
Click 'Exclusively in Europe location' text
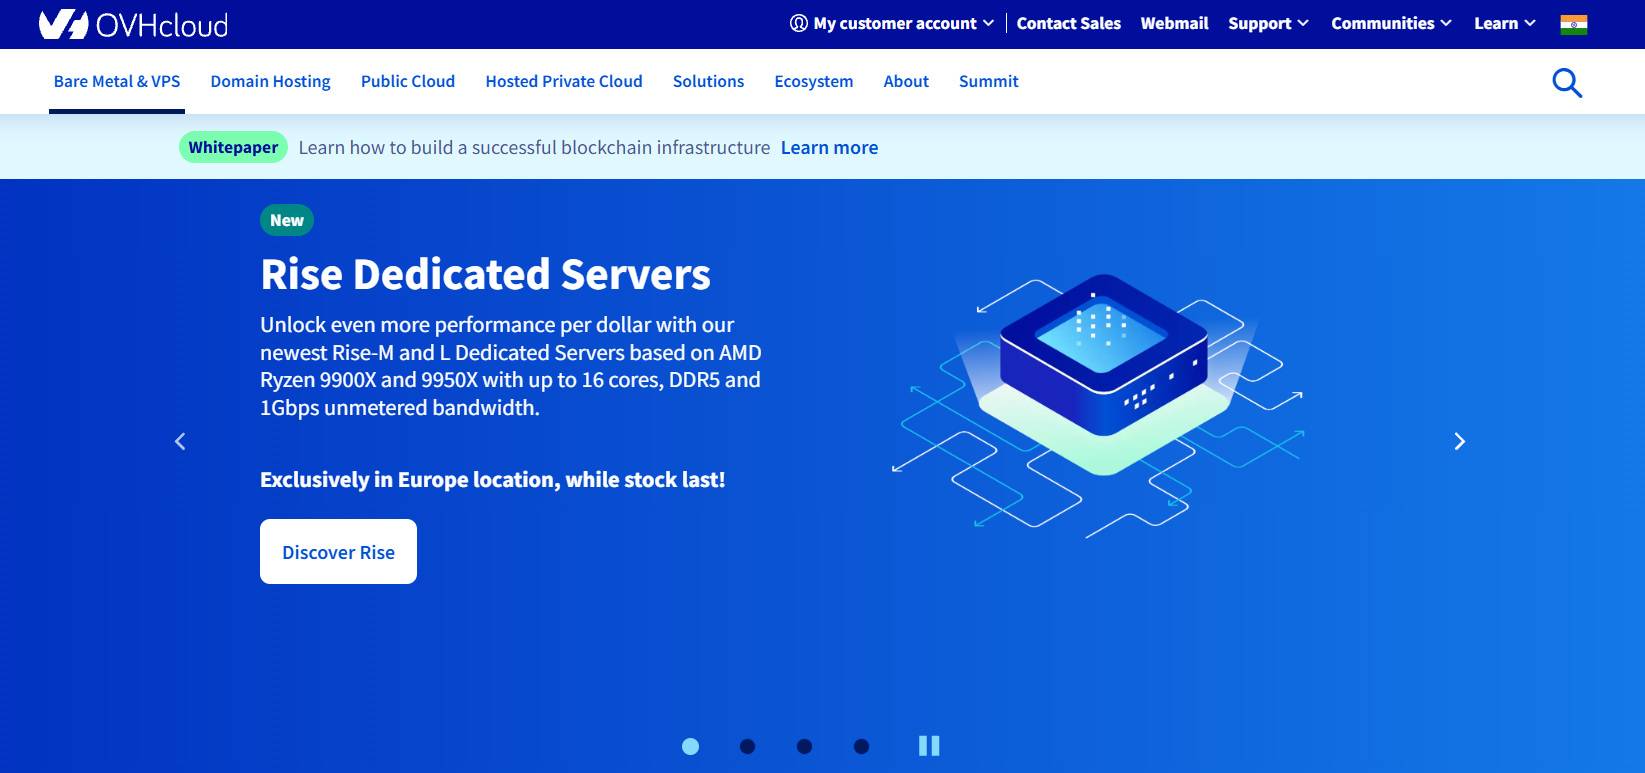(492, 480)
